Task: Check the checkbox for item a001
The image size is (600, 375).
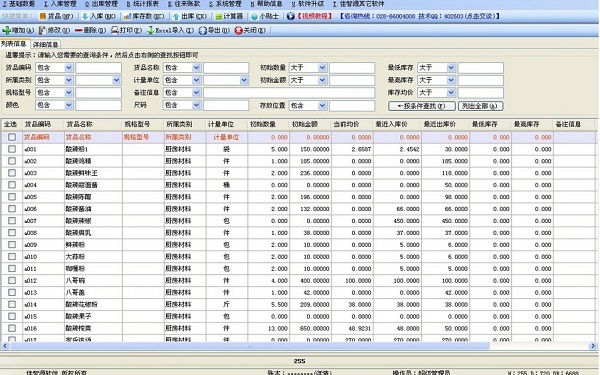Action: click(12, 149)
